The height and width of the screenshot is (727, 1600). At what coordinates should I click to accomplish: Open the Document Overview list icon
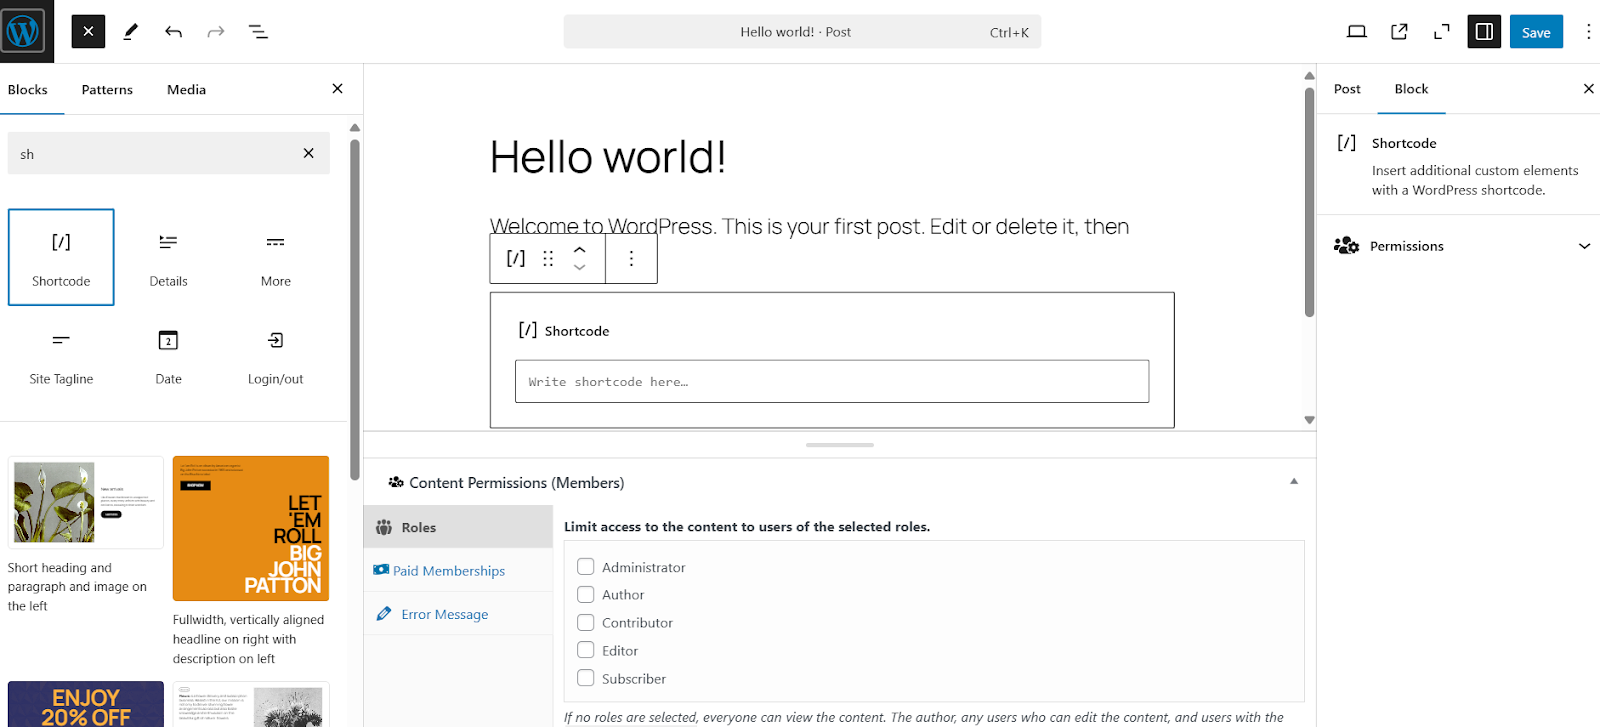coord(258,32)
